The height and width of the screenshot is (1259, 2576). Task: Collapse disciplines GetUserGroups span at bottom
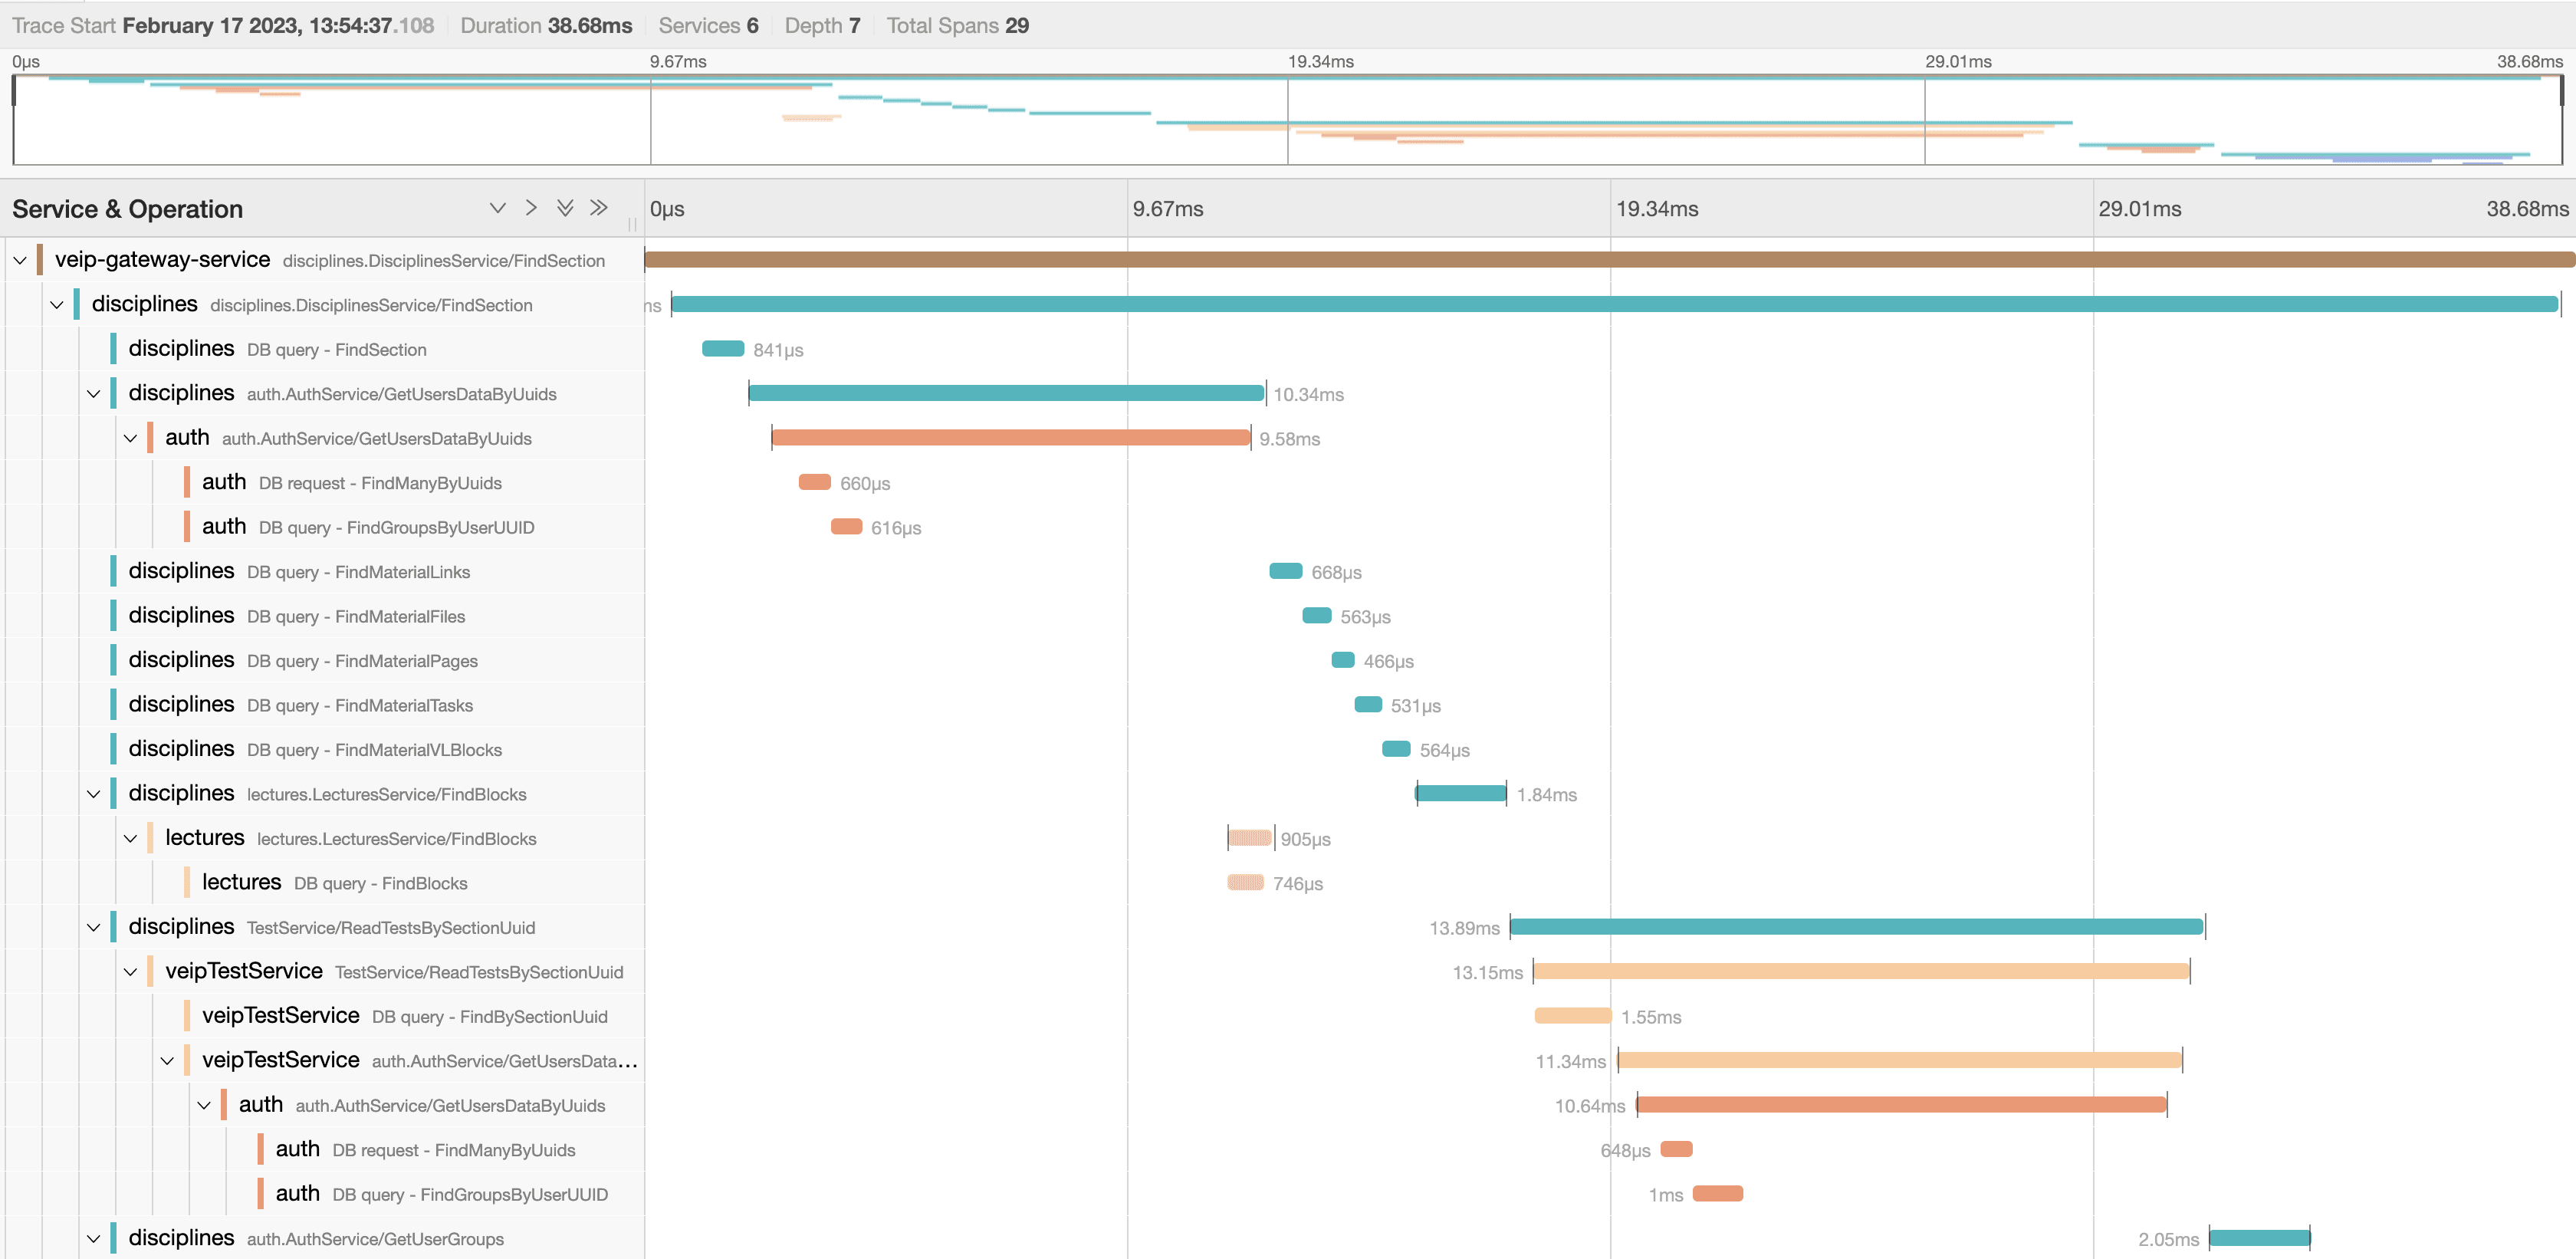point(94,1239)
